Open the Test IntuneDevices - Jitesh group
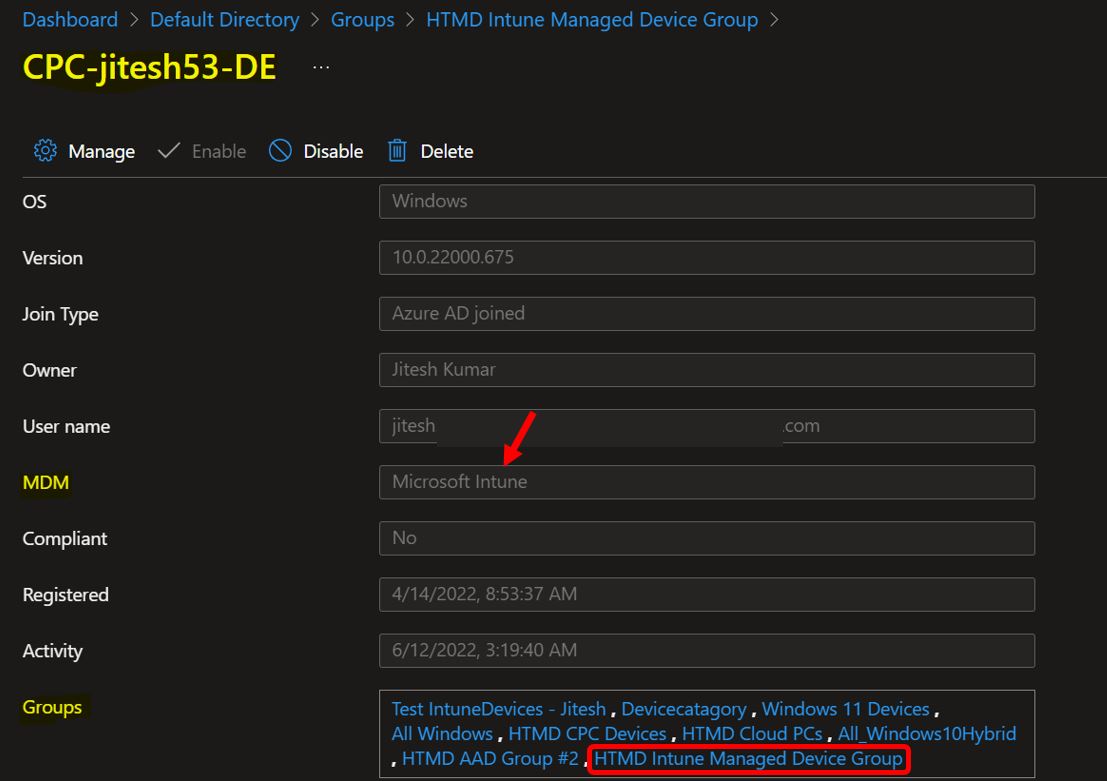Viewport: 1107px width, 781px height. [x=500, y=708]
